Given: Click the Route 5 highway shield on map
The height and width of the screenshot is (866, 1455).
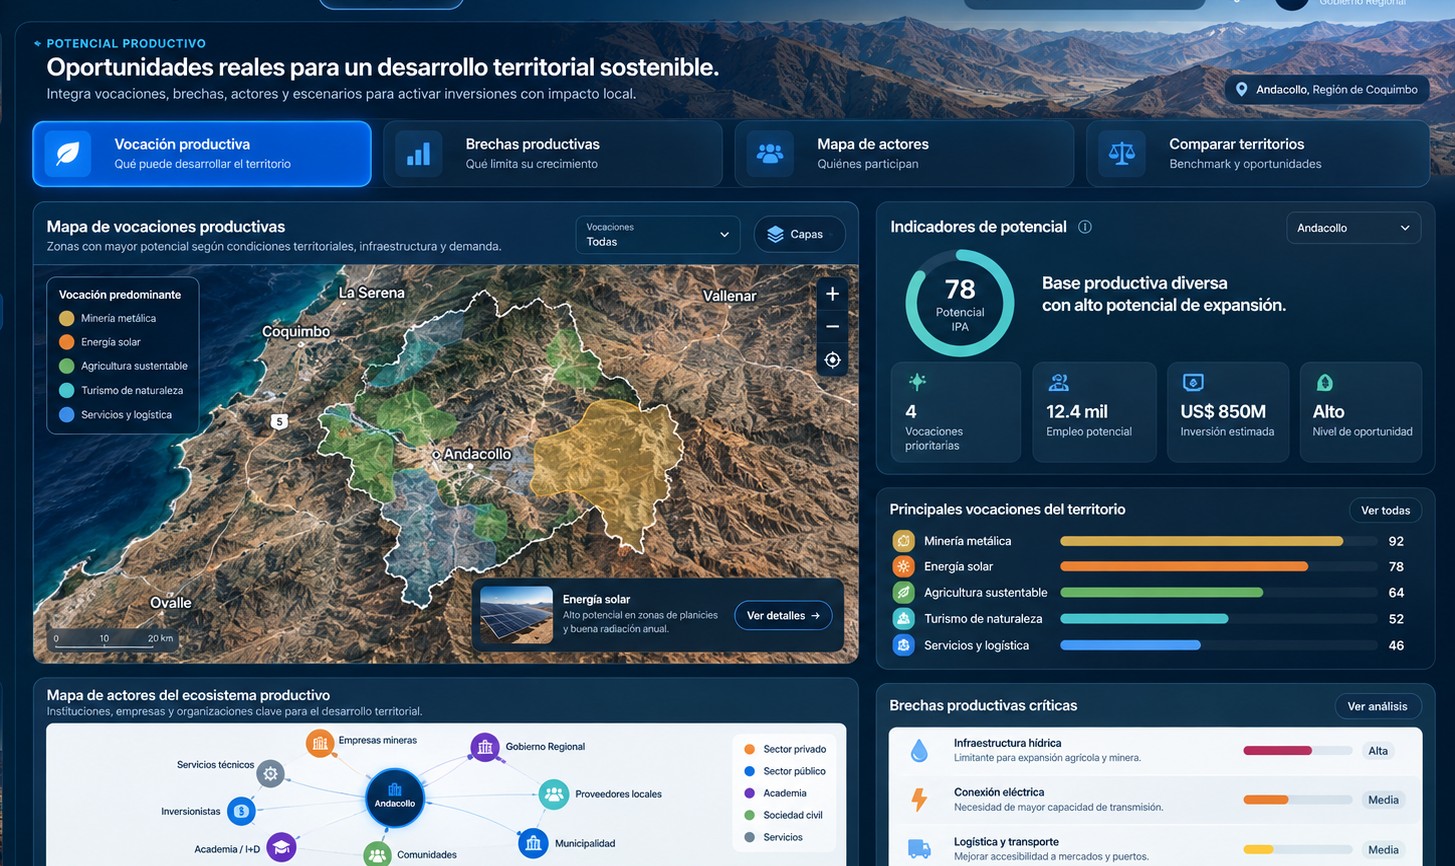Looking at the screenshot, I should point(280,422).
